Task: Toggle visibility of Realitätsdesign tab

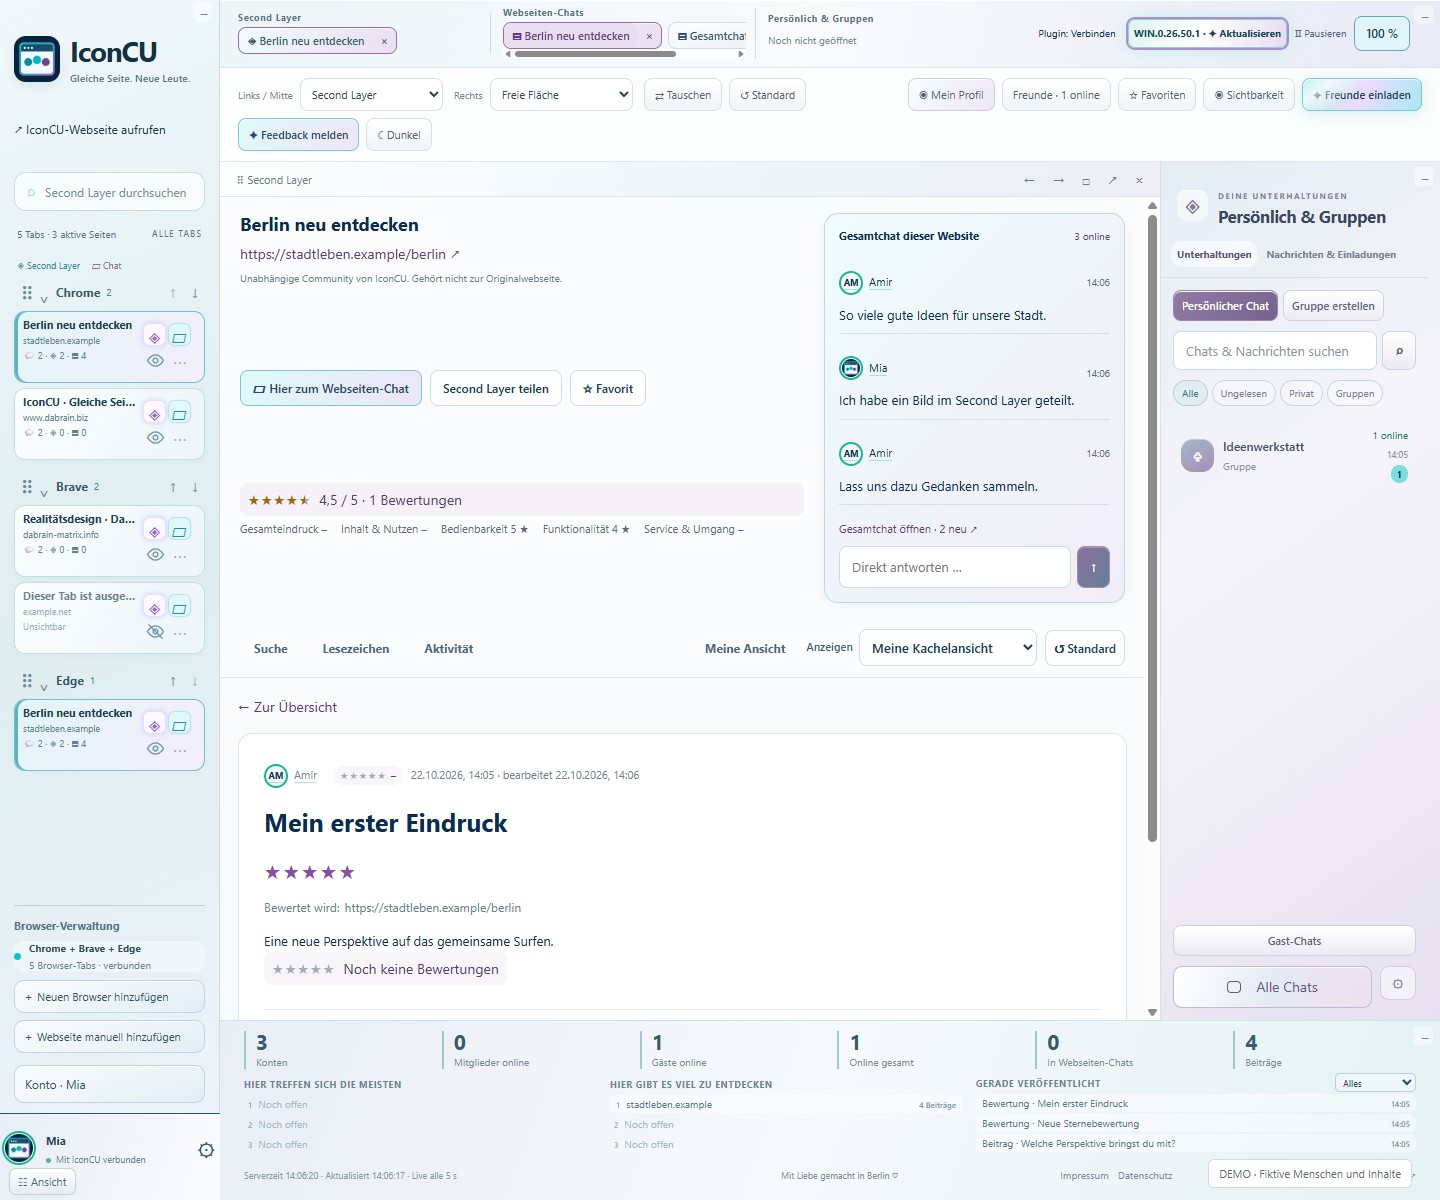Action: (155, 555)
